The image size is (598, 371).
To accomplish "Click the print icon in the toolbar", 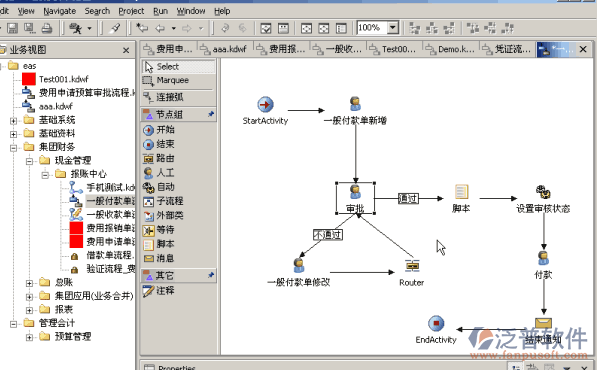I will click(x=47, y=28).
